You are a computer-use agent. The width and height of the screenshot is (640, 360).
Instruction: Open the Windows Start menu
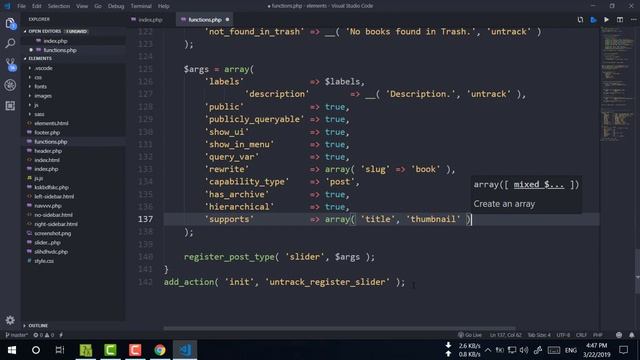12,350
